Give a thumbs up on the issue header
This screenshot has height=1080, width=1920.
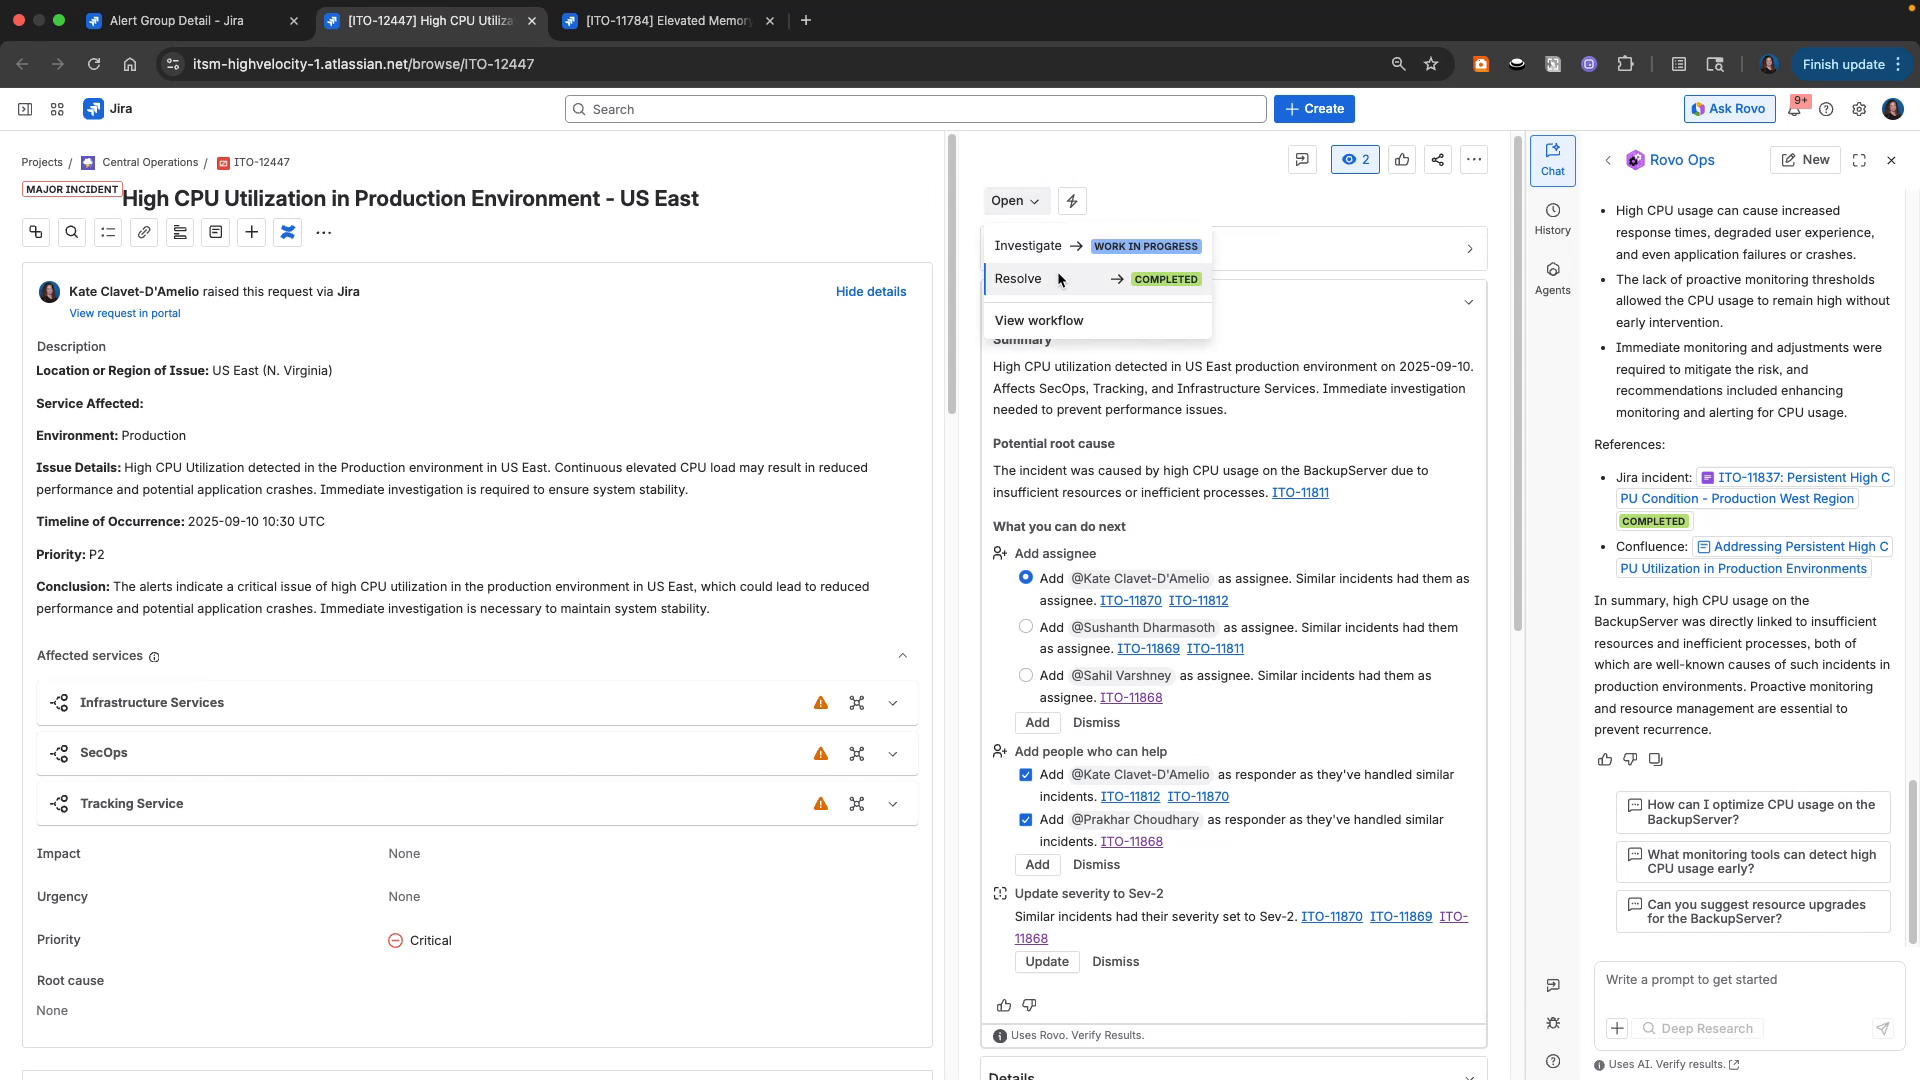[x=1401, y=159]
